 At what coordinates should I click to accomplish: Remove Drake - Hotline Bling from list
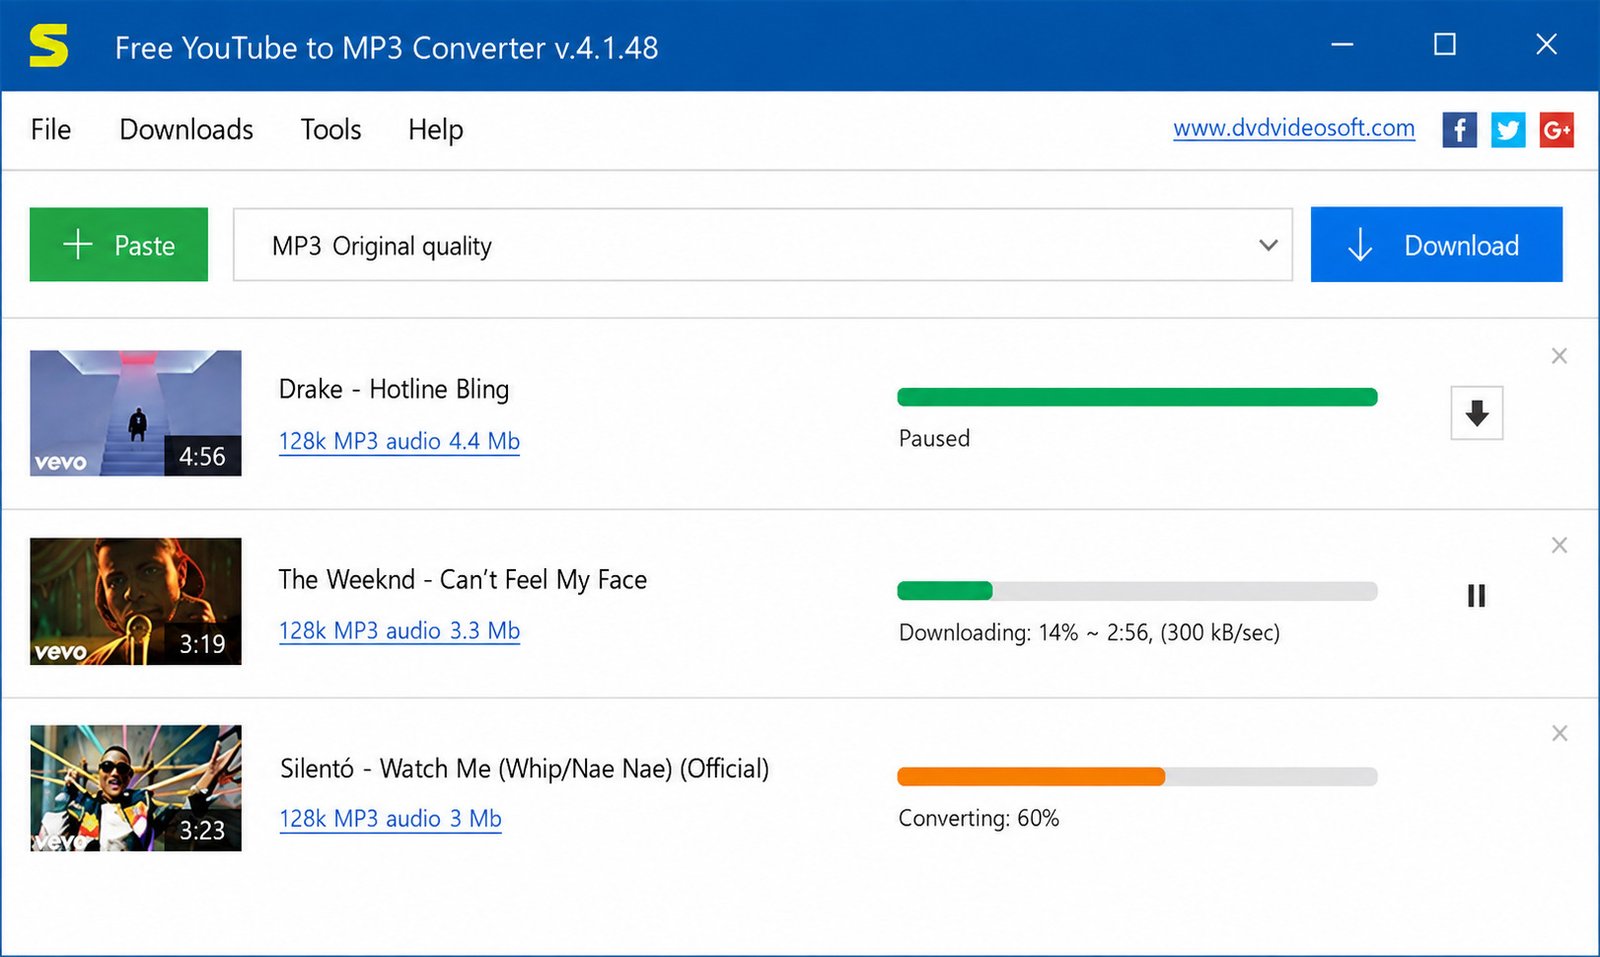1559,356
